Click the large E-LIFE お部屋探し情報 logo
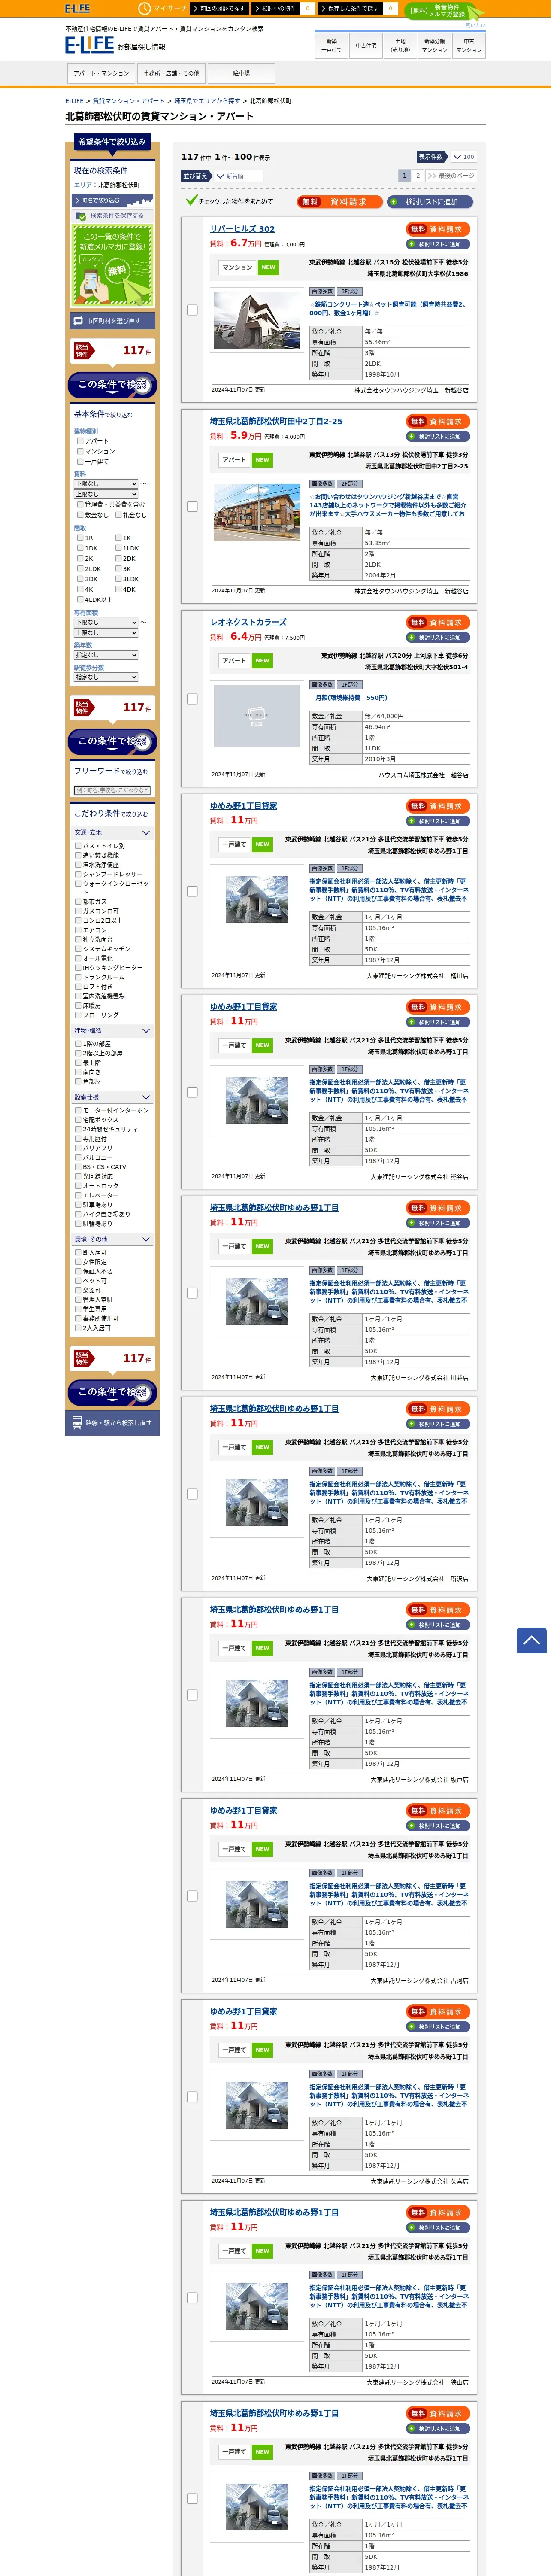 (x=115, y=45)
